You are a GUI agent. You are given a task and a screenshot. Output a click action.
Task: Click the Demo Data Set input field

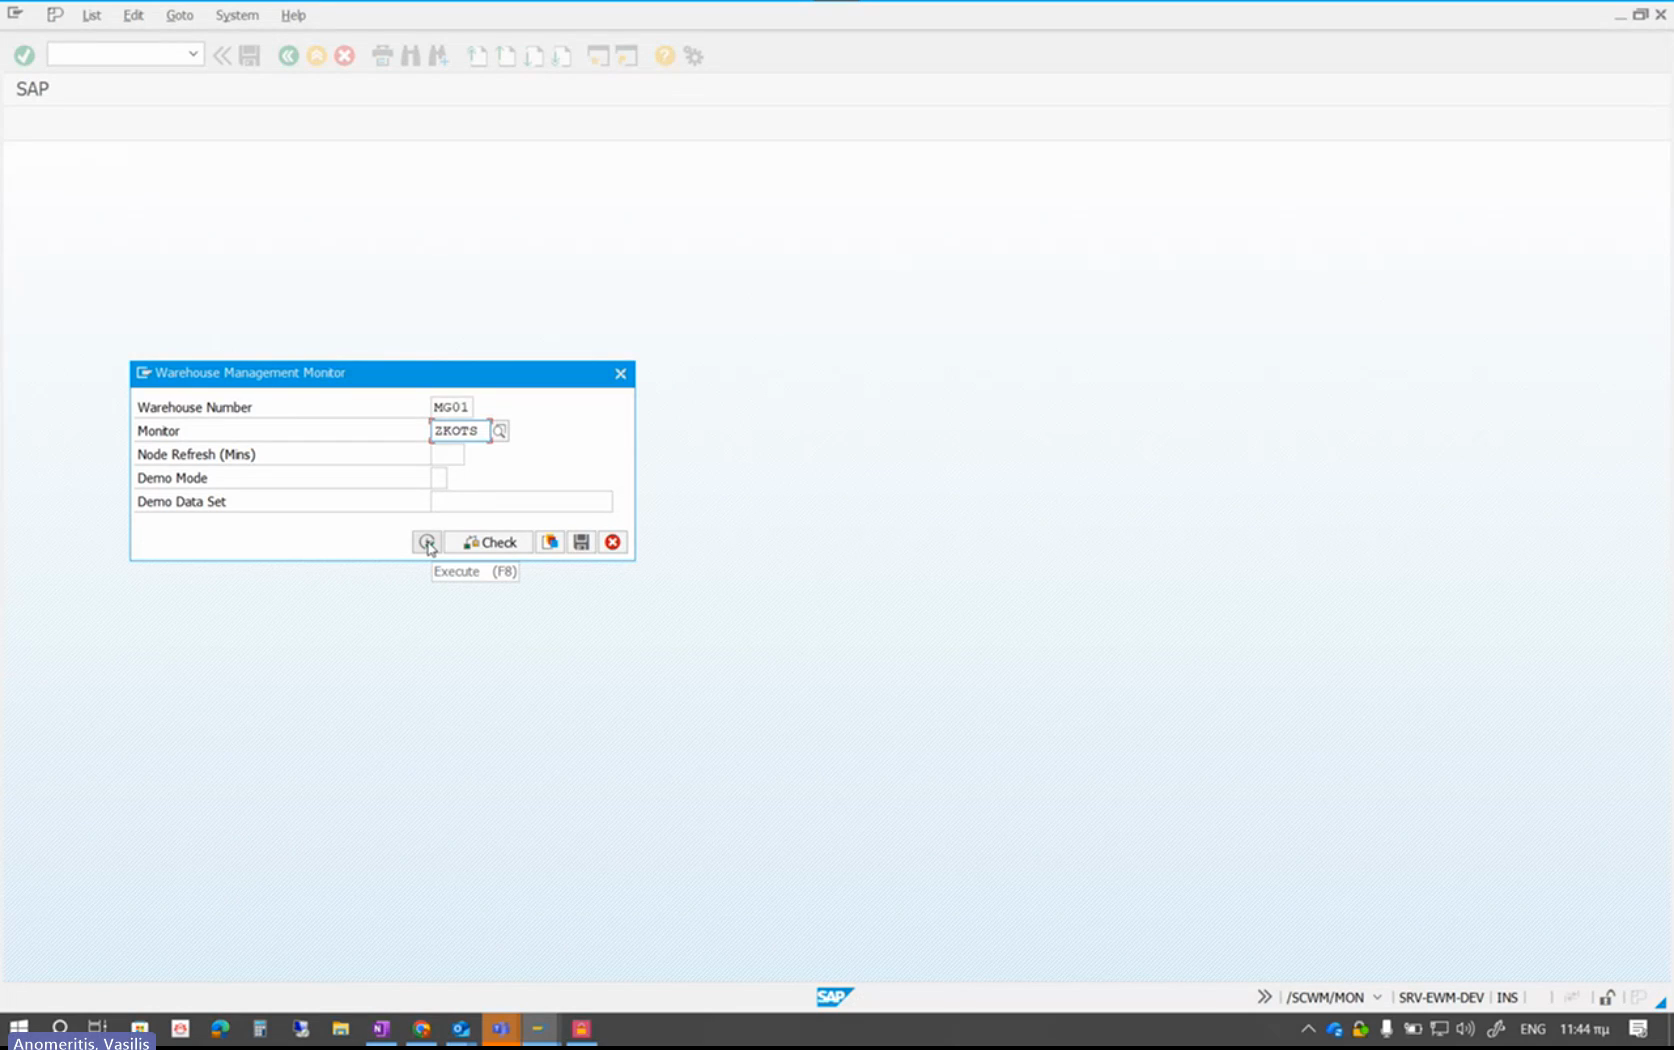click(521, 502)
